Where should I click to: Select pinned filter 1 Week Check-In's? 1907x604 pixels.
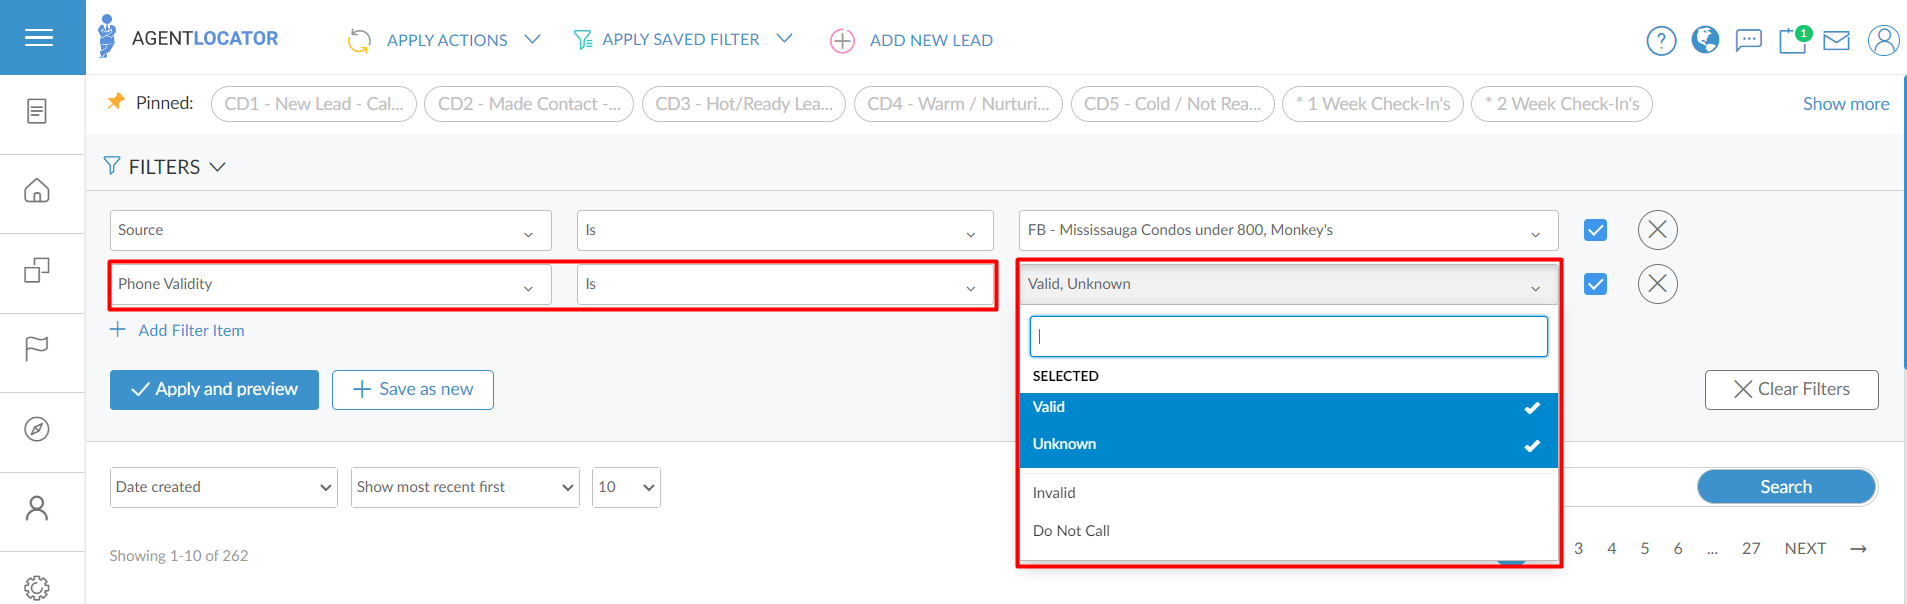point(1373,104)
